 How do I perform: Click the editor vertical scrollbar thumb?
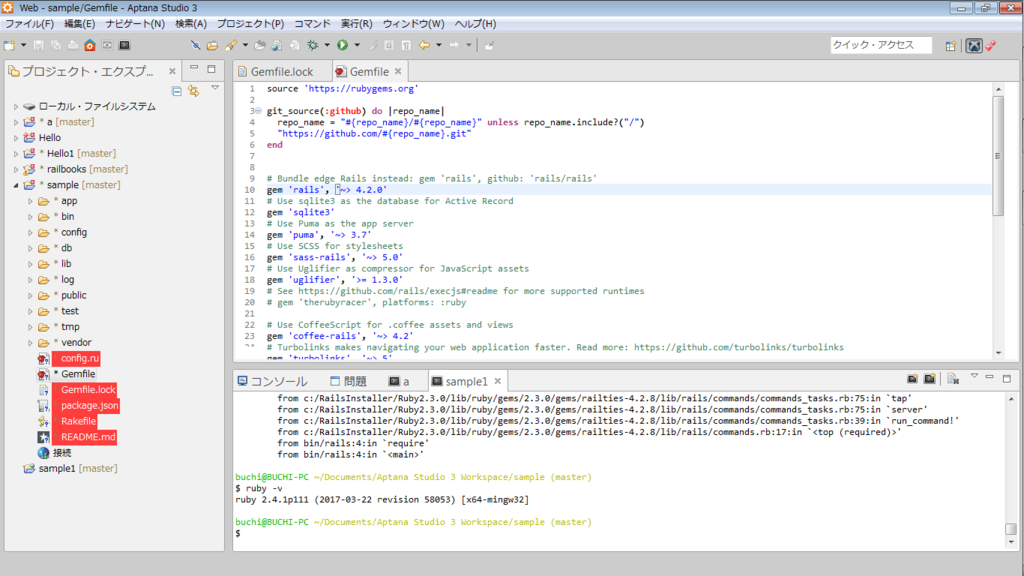pyautogui.click(x=998, y=155)
